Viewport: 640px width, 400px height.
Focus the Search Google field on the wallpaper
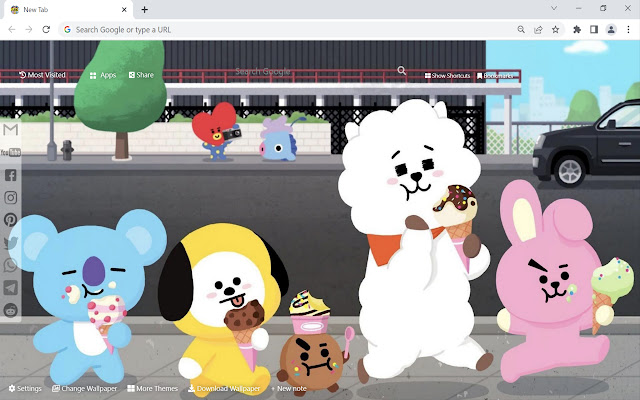314,71
